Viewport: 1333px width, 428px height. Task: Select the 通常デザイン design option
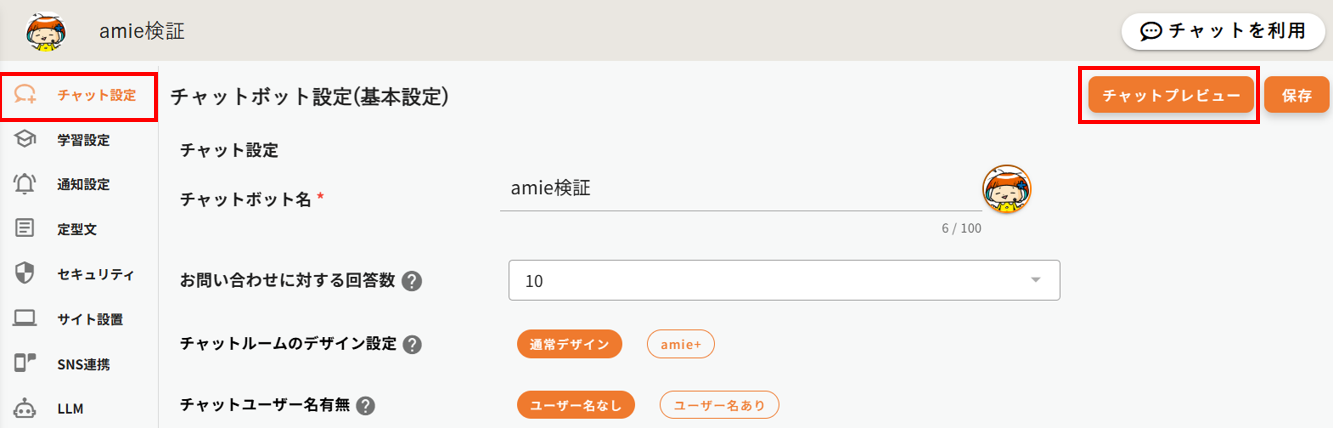(x=569, y=344)
